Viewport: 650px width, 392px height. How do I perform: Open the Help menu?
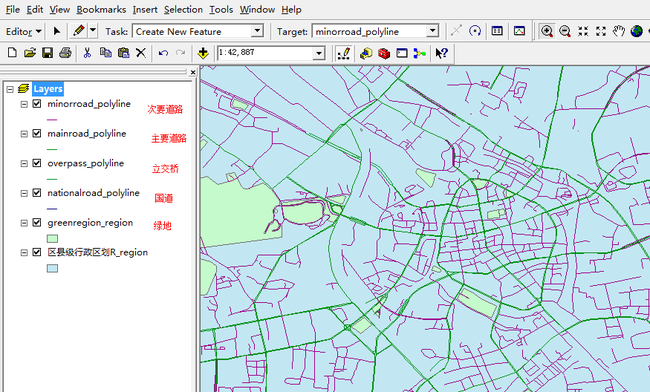(291, 10)
